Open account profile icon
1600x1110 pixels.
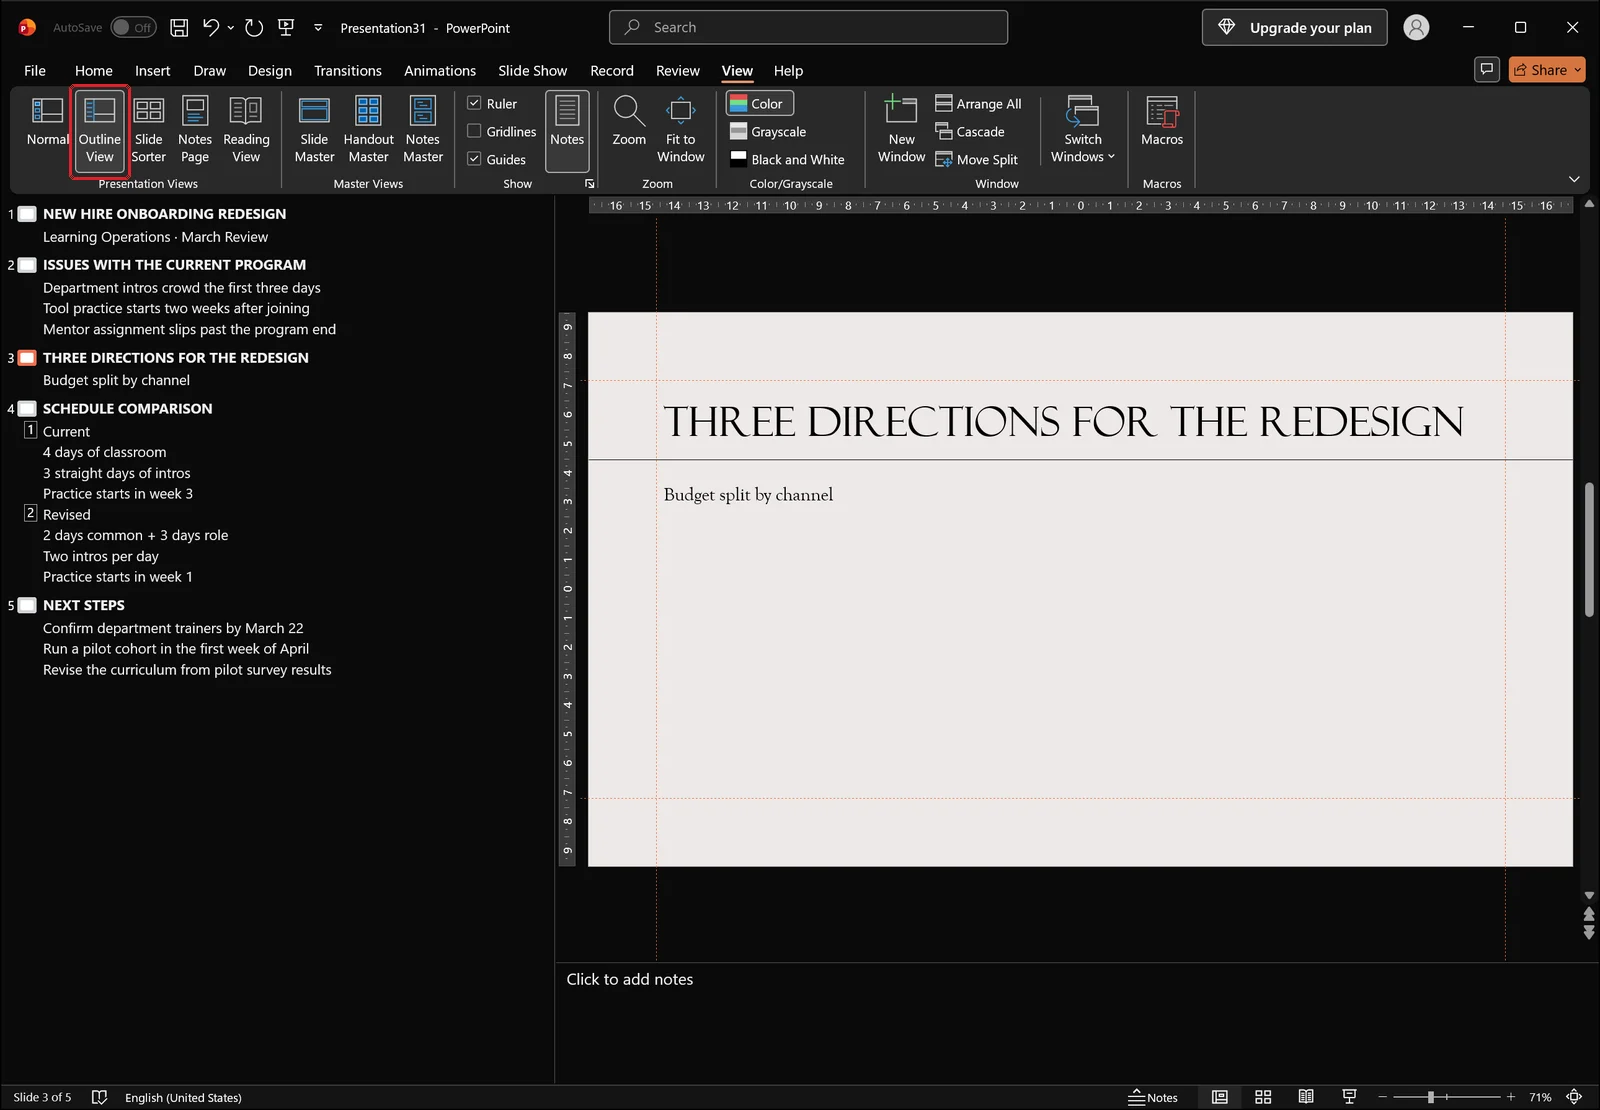click(x=1416, y=28)
